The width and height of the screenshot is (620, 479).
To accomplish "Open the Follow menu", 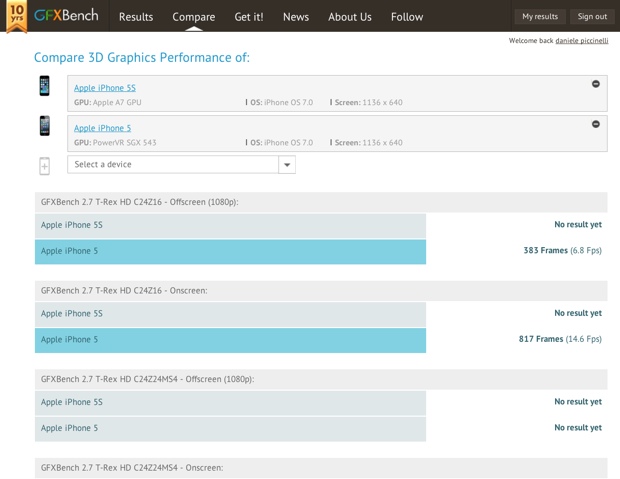I will (407, 17).
